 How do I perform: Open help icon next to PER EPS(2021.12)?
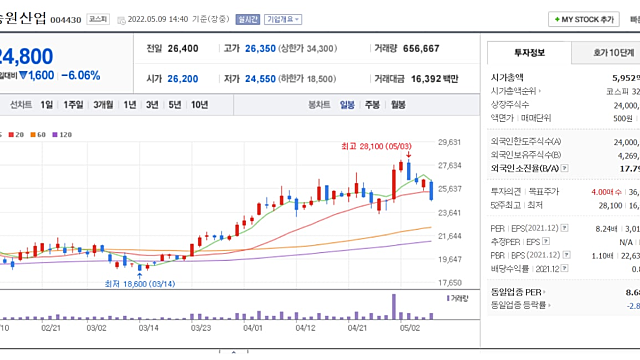[x=564, y=228]
